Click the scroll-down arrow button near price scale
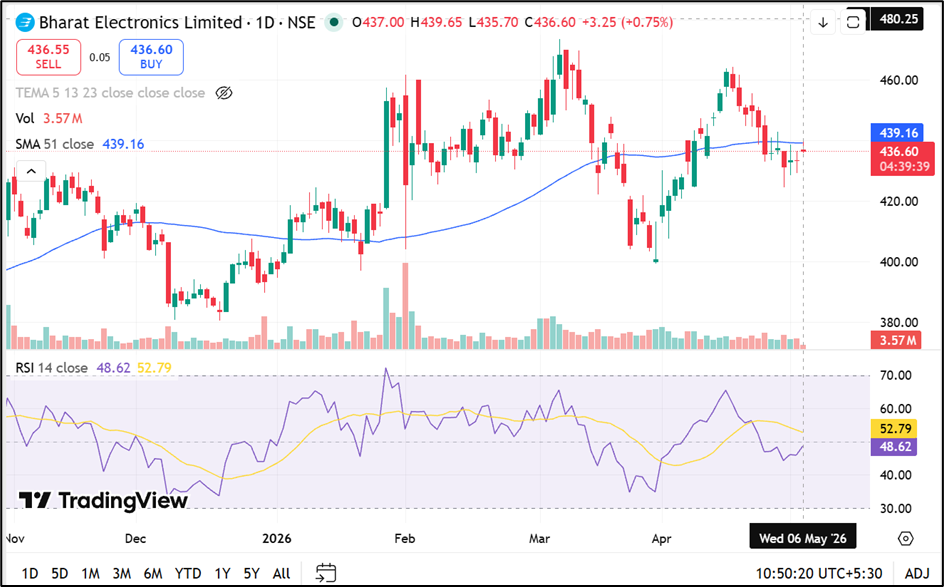This screenshot has height=587, width=944. point(823,22)
